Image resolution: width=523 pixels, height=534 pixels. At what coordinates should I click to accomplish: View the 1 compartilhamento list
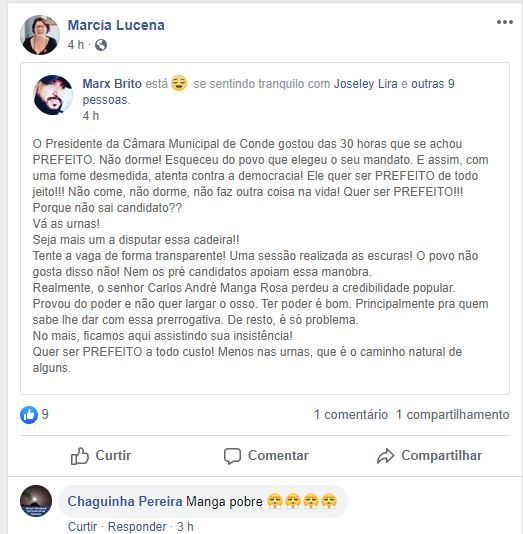pyautogui.click(x=453, y=415)
